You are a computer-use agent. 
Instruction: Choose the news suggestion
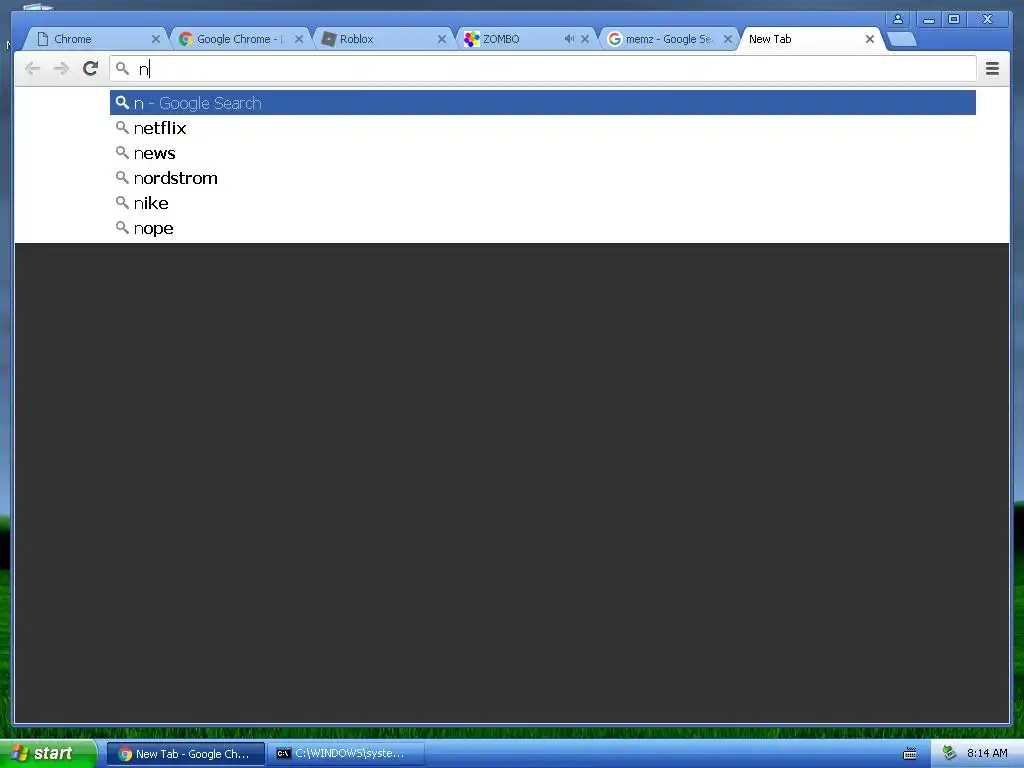(543, 153)
